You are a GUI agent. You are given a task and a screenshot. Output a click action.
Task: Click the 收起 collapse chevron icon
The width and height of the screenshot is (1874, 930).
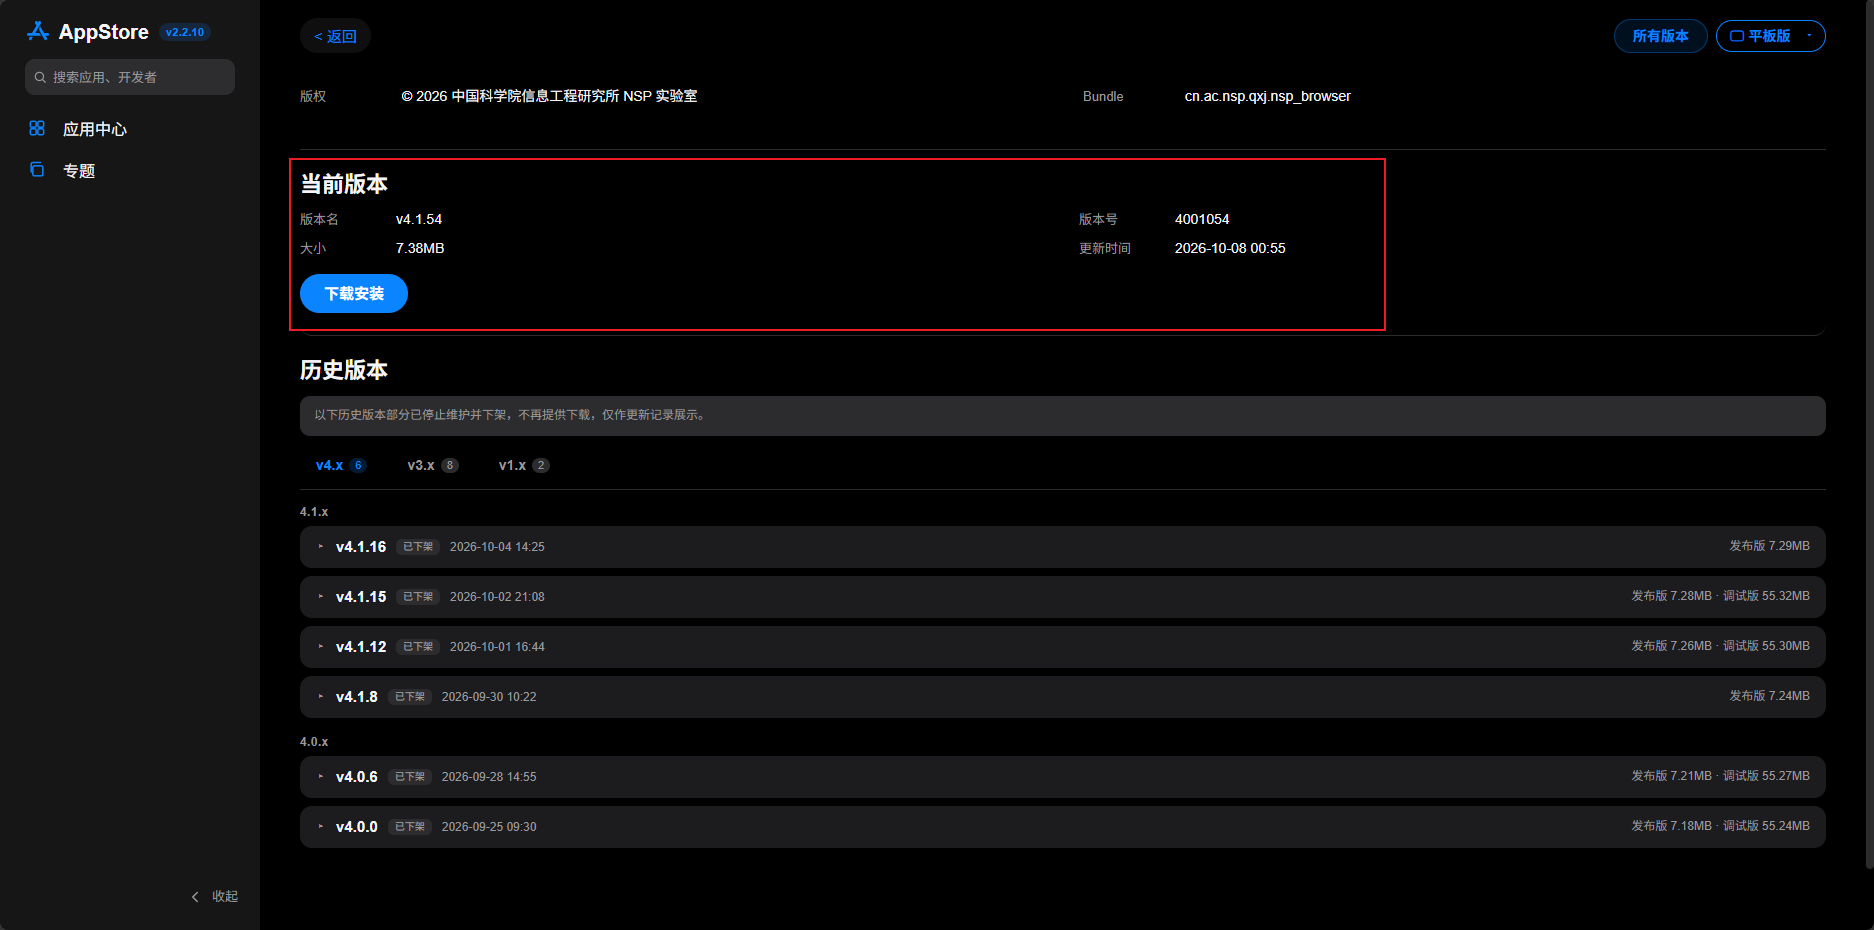[x=195, y=896]
